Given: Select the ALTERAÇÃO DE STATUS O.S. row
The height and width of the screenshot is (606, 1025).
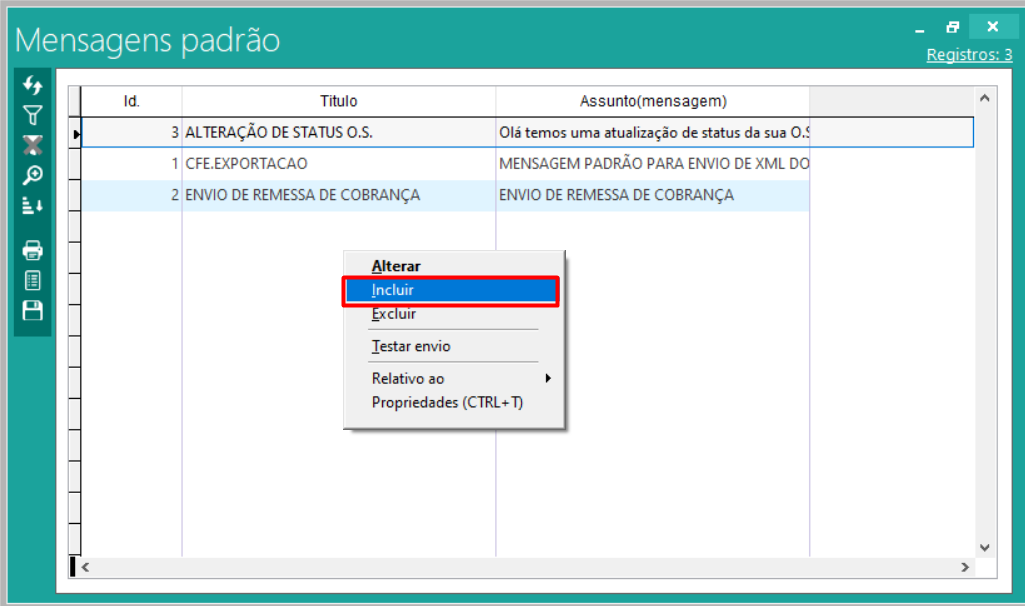Looking at the screenshot, I should tap(528, 133).
